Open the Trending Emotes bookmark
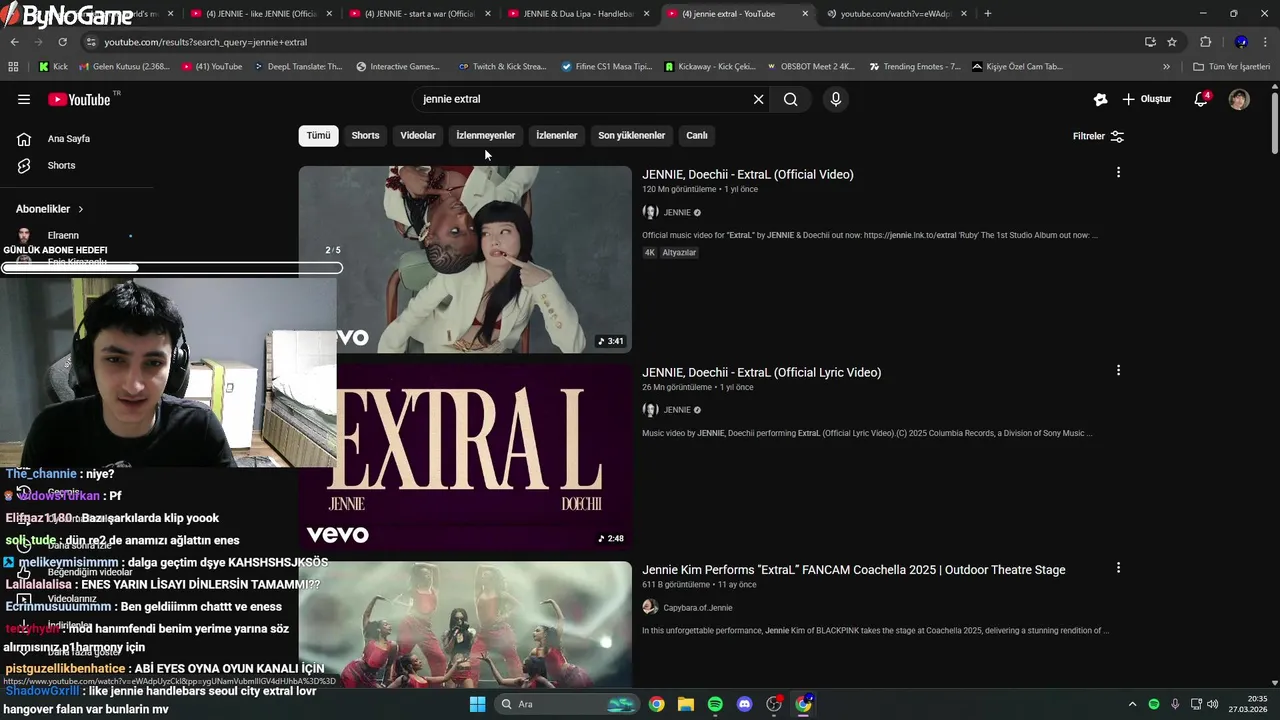This screenshot has width=1280, height=720. 914,66
